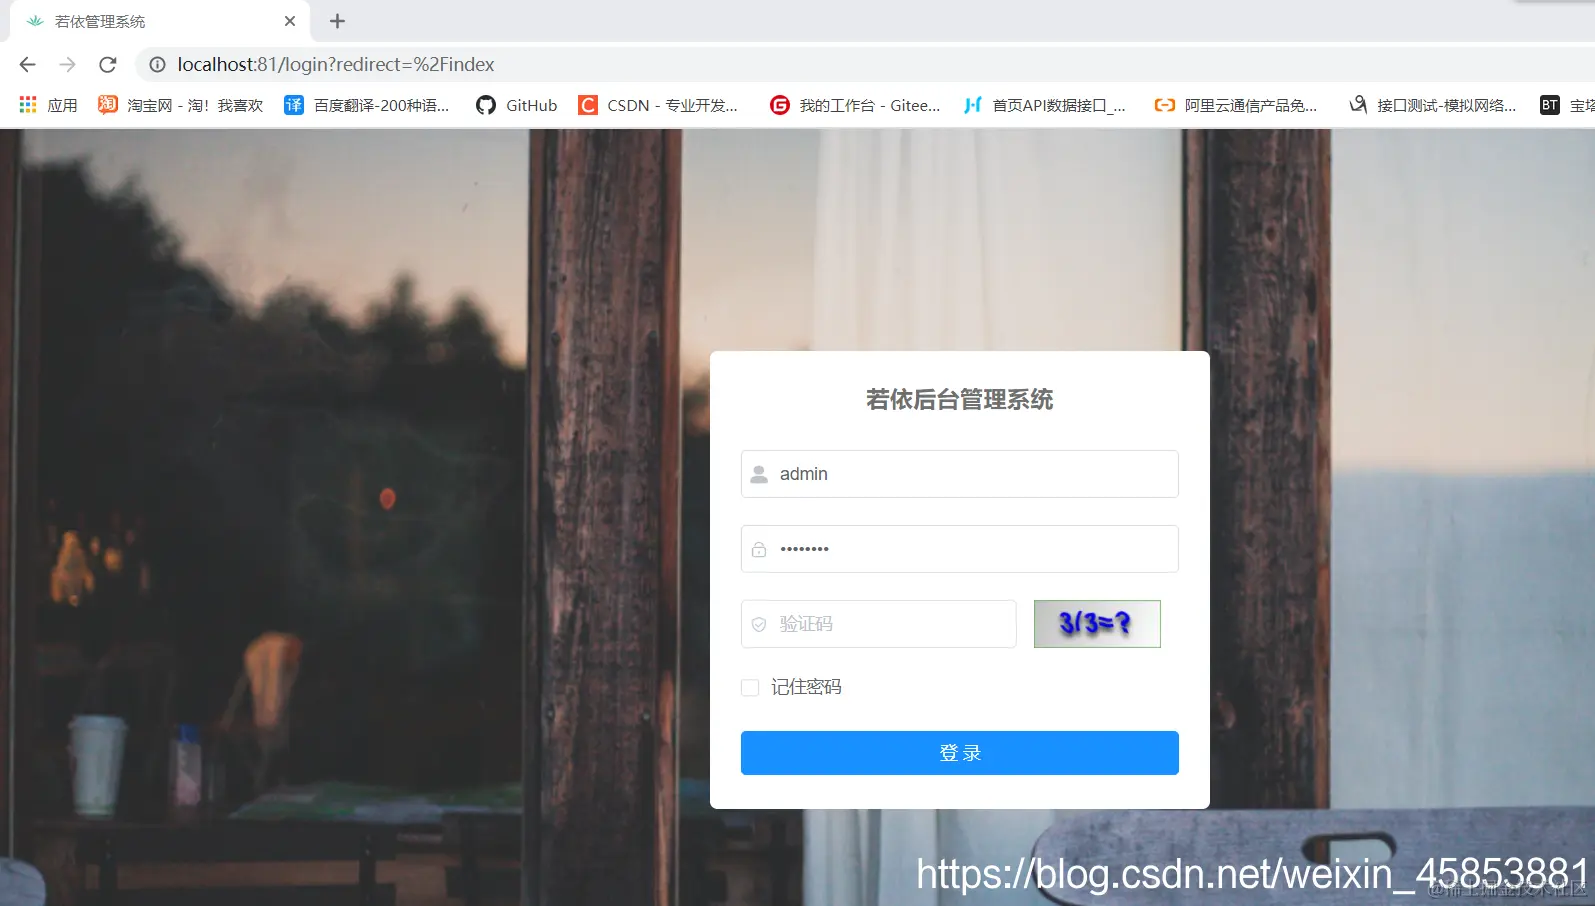Click the lock icon in password field
The image size is (1595, 906).
pos(759,549)
